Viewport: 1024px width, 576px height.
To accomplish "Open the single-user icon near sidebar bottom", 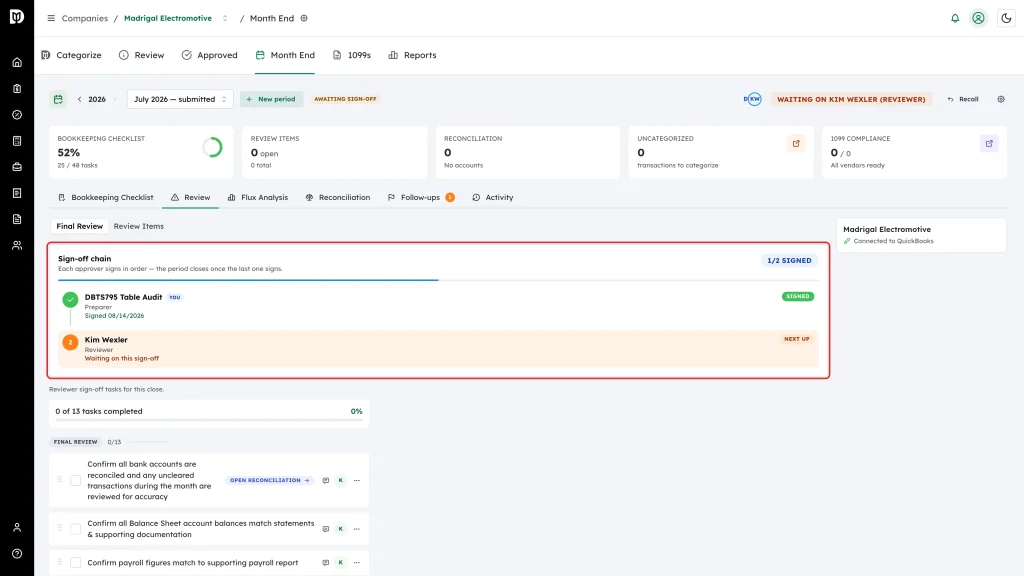I will click(17, 528).
